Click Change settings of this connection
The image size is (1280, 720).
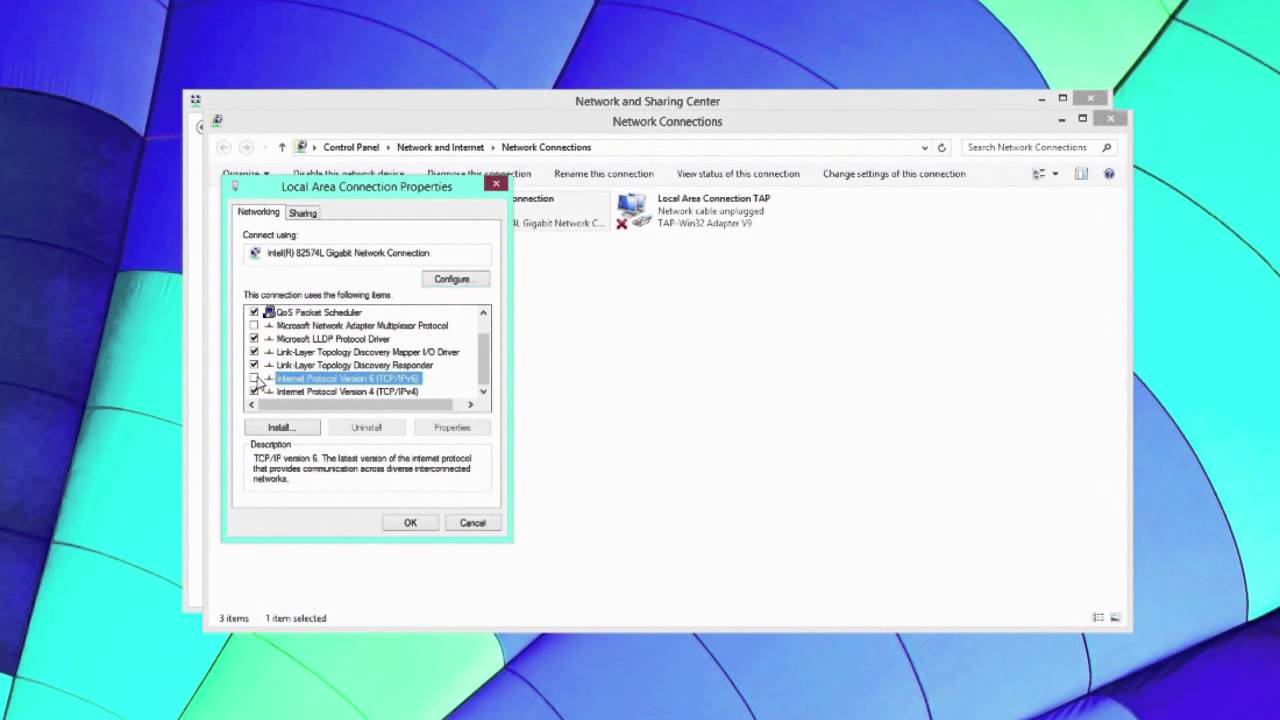coord(894,174)
